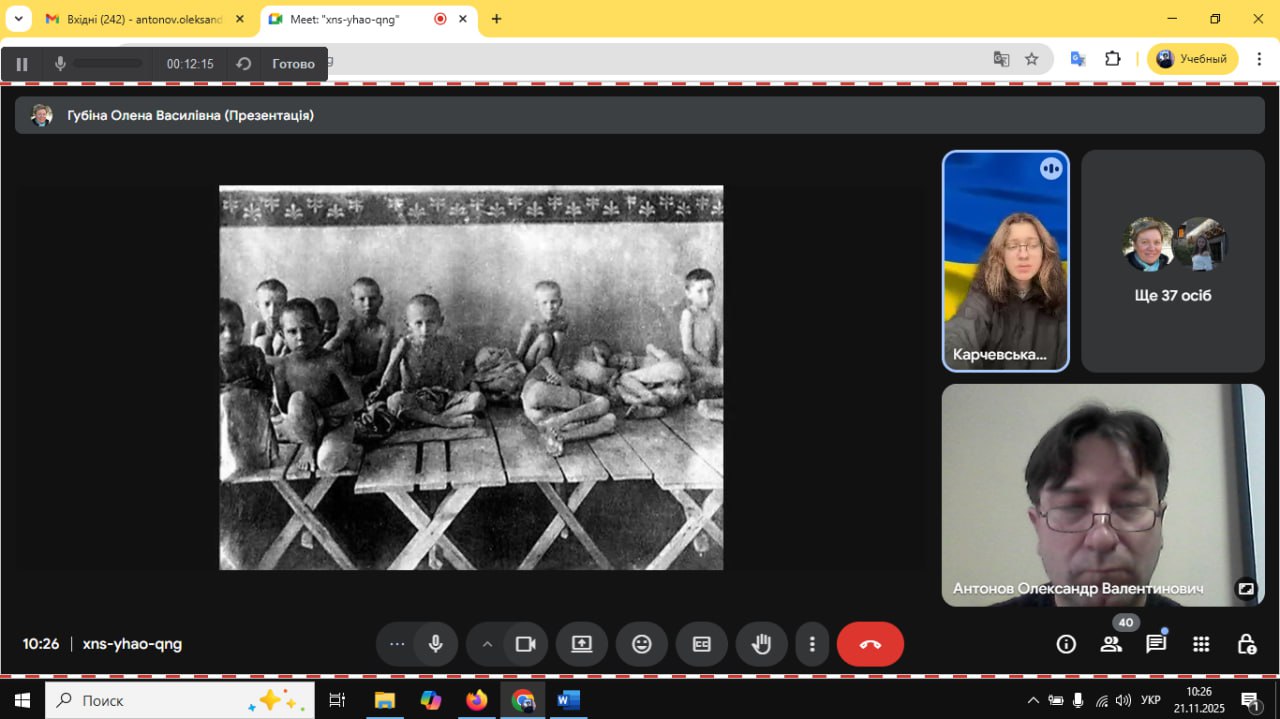
Task: Toggle the microphone in the Meet controls
Action: pyautogui.click(x=435, y=644)
